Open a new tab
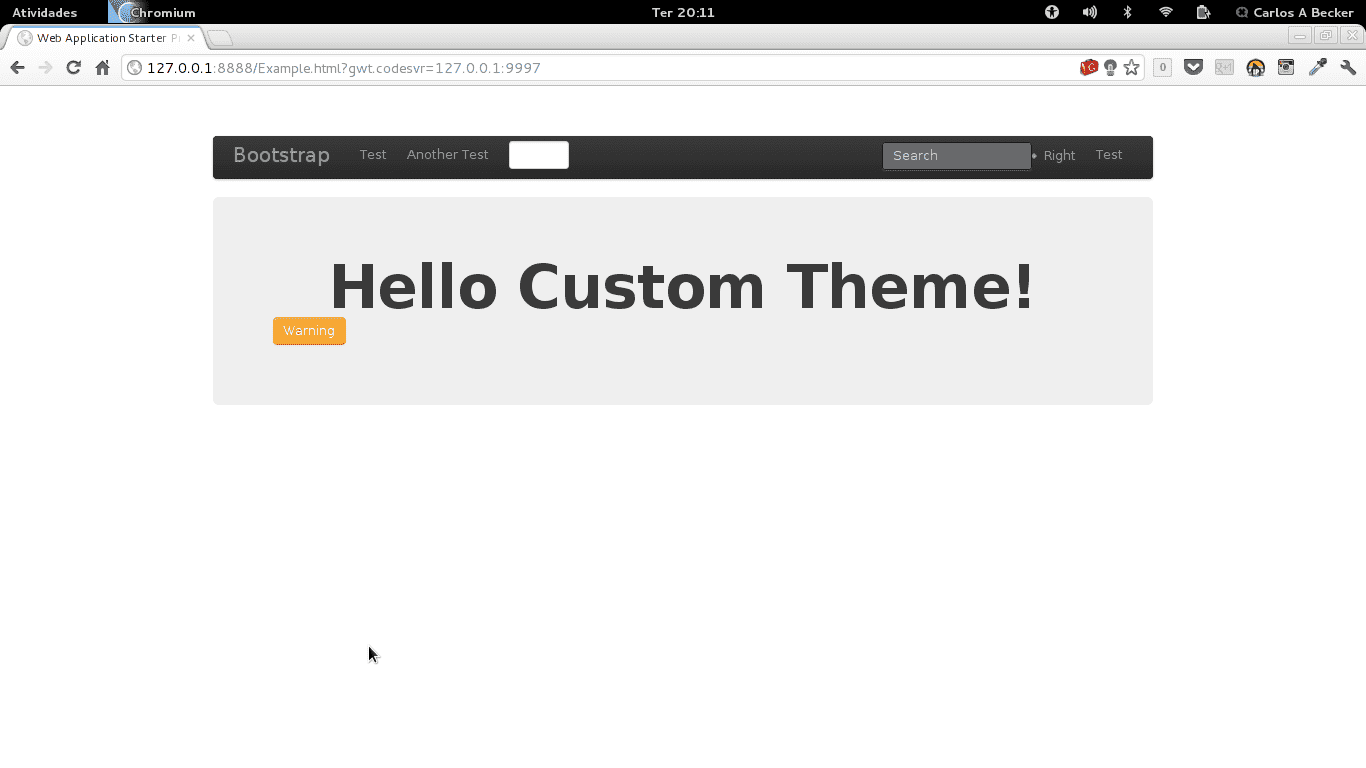This screenshot has width=1366, height=768. pos(220,38)
